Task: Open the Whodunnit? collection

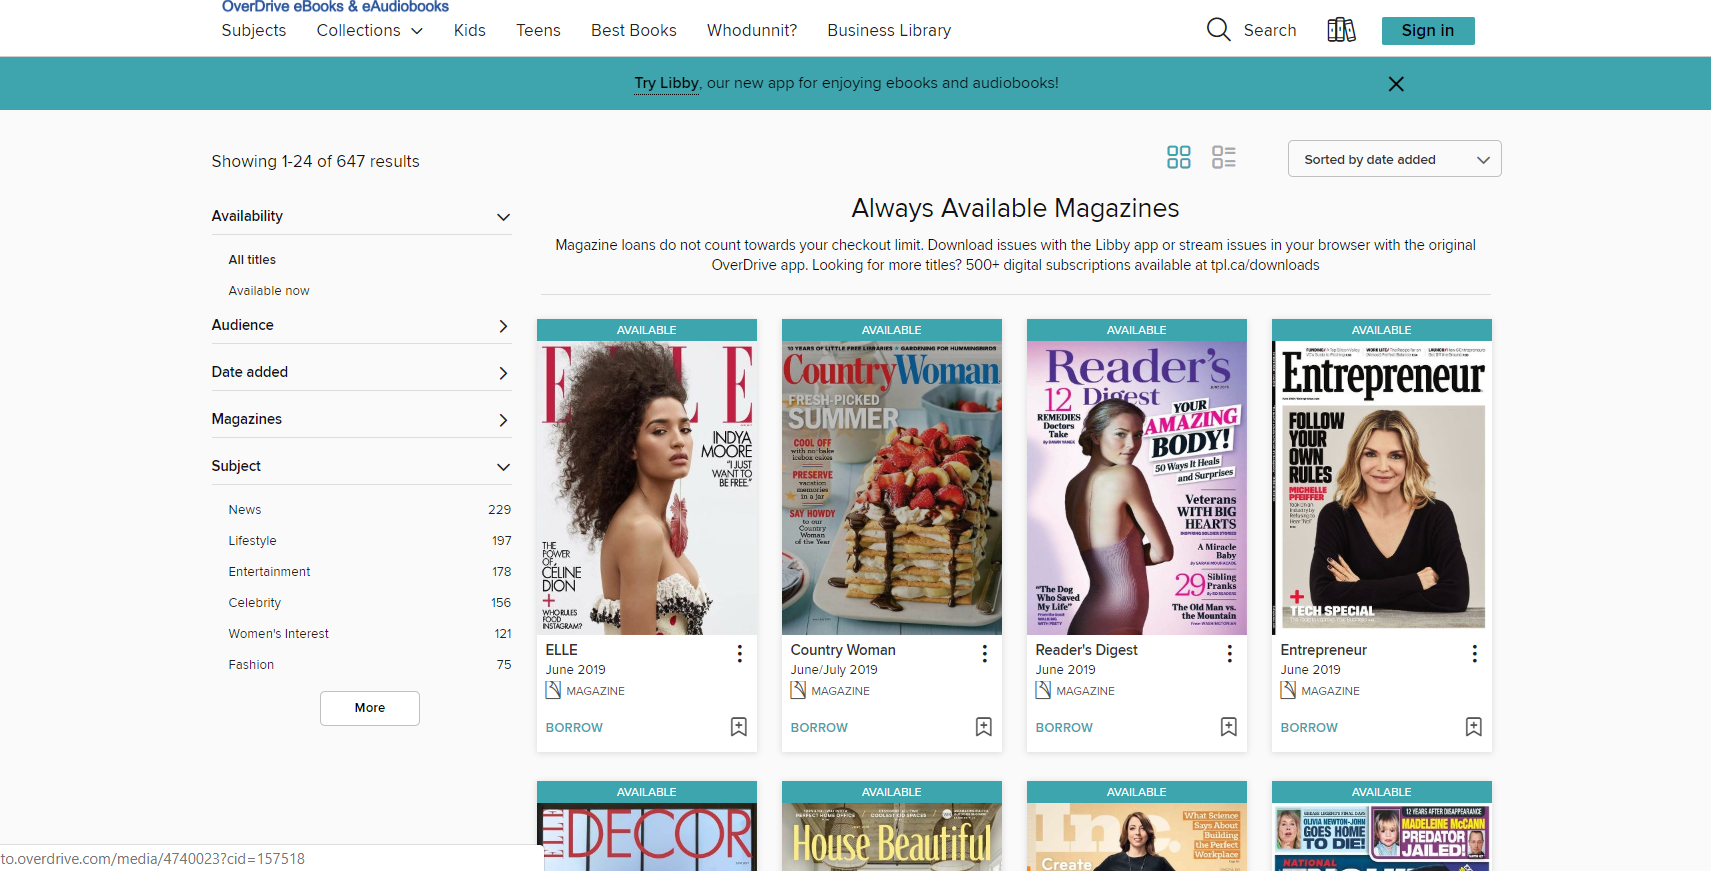Action: (x=752, y=30)
